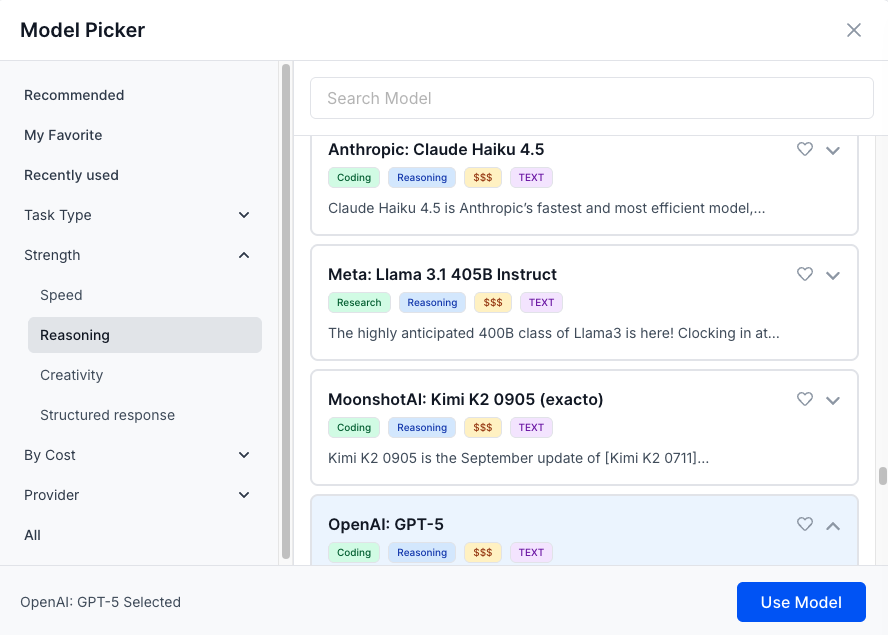Viewport: 888px width, 635px height.
Task: Click heart icon on Kimi K2 0905 card
Action: click(x=805, y=399)
